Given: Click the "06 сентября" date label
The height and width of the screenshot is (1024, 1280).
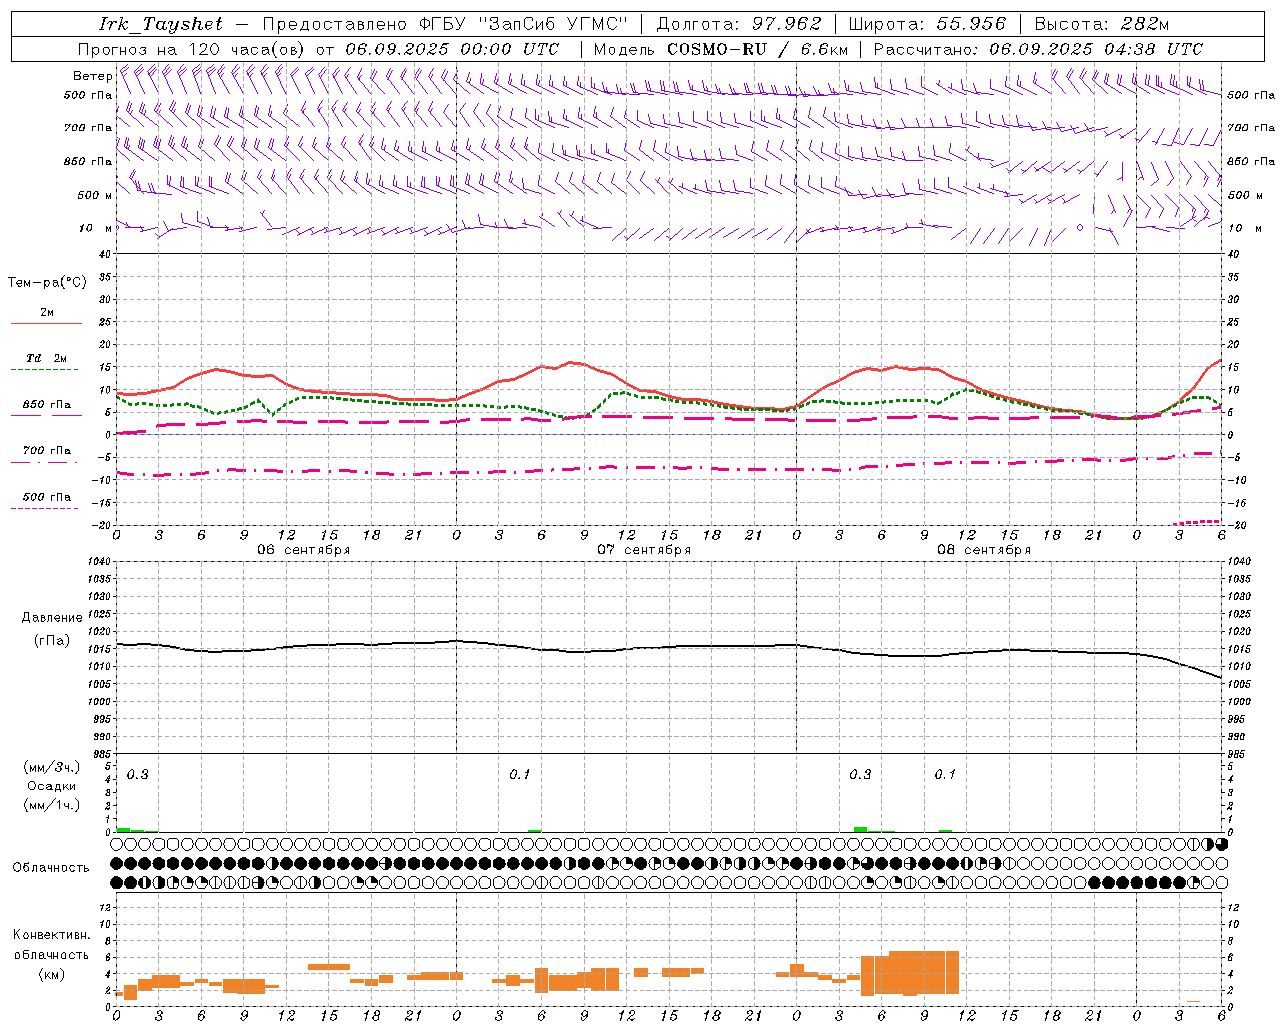Looking at the screenshot, I should click(304, 550).
